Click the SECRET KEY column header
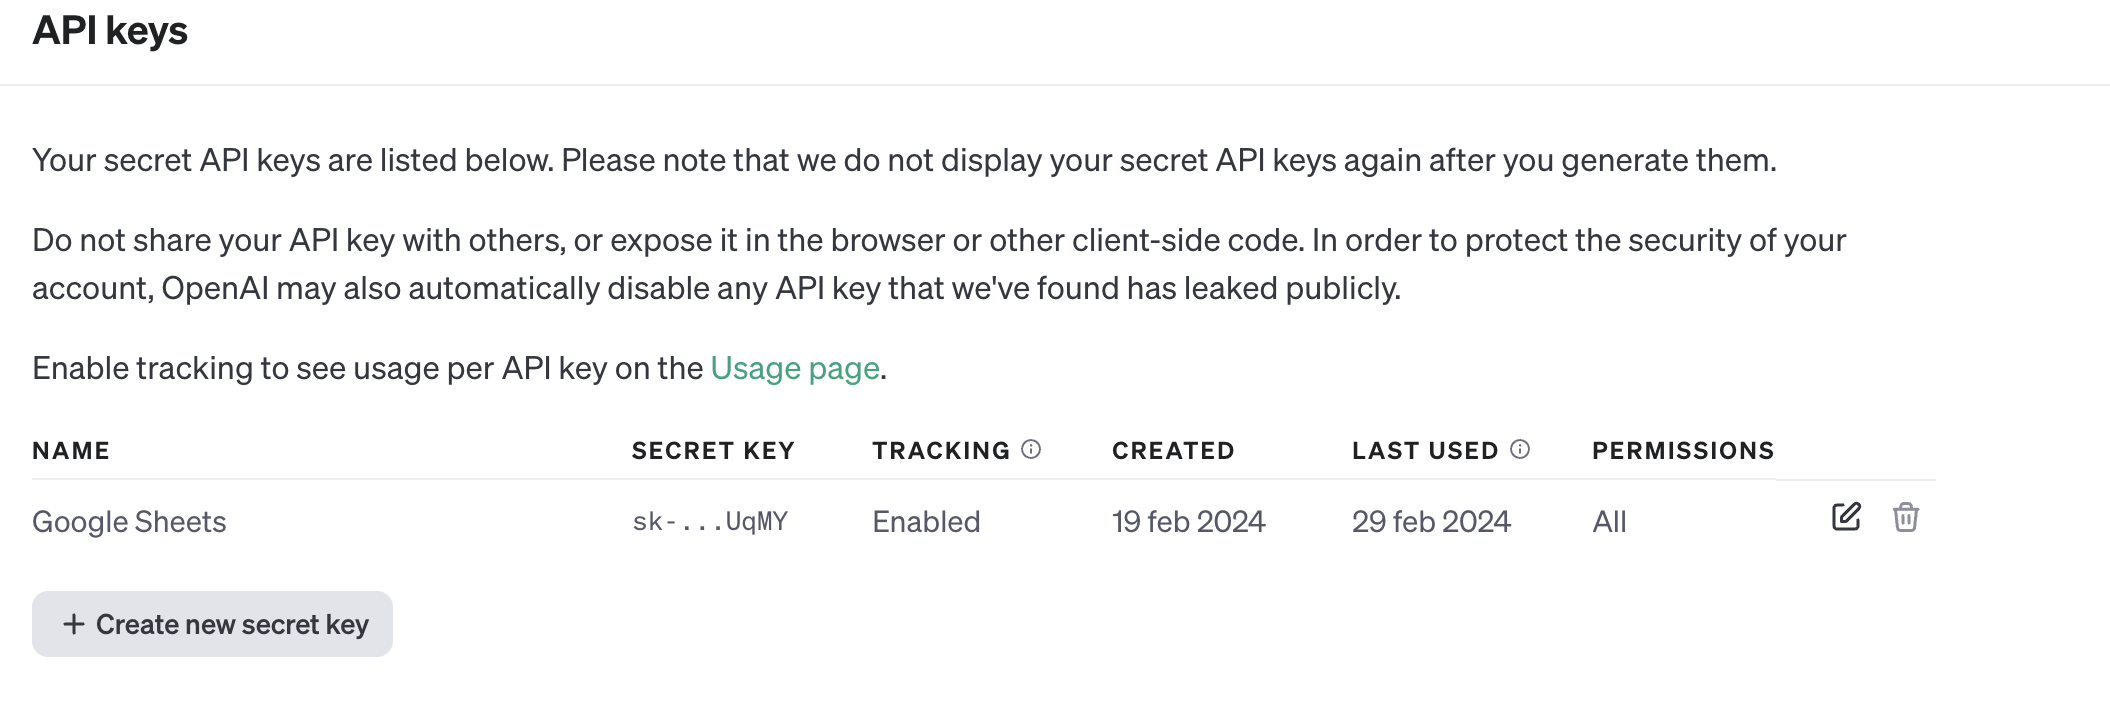2110x706 pixels. click(713, 451)
